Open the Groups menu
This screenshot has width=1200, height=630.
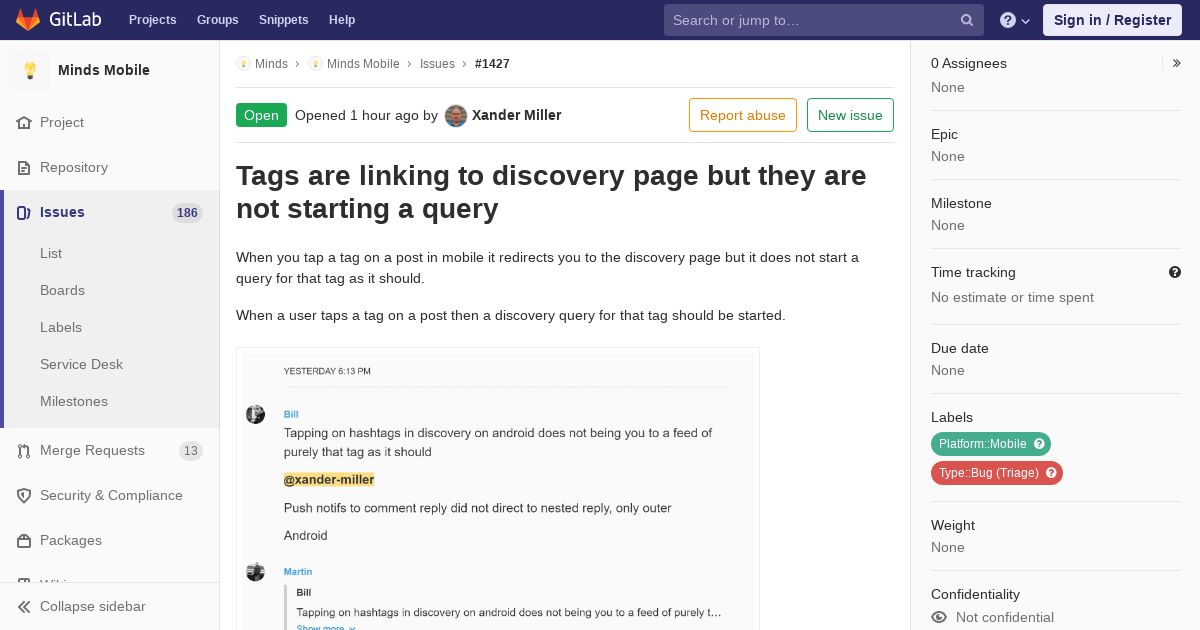[x=218, y=20]
